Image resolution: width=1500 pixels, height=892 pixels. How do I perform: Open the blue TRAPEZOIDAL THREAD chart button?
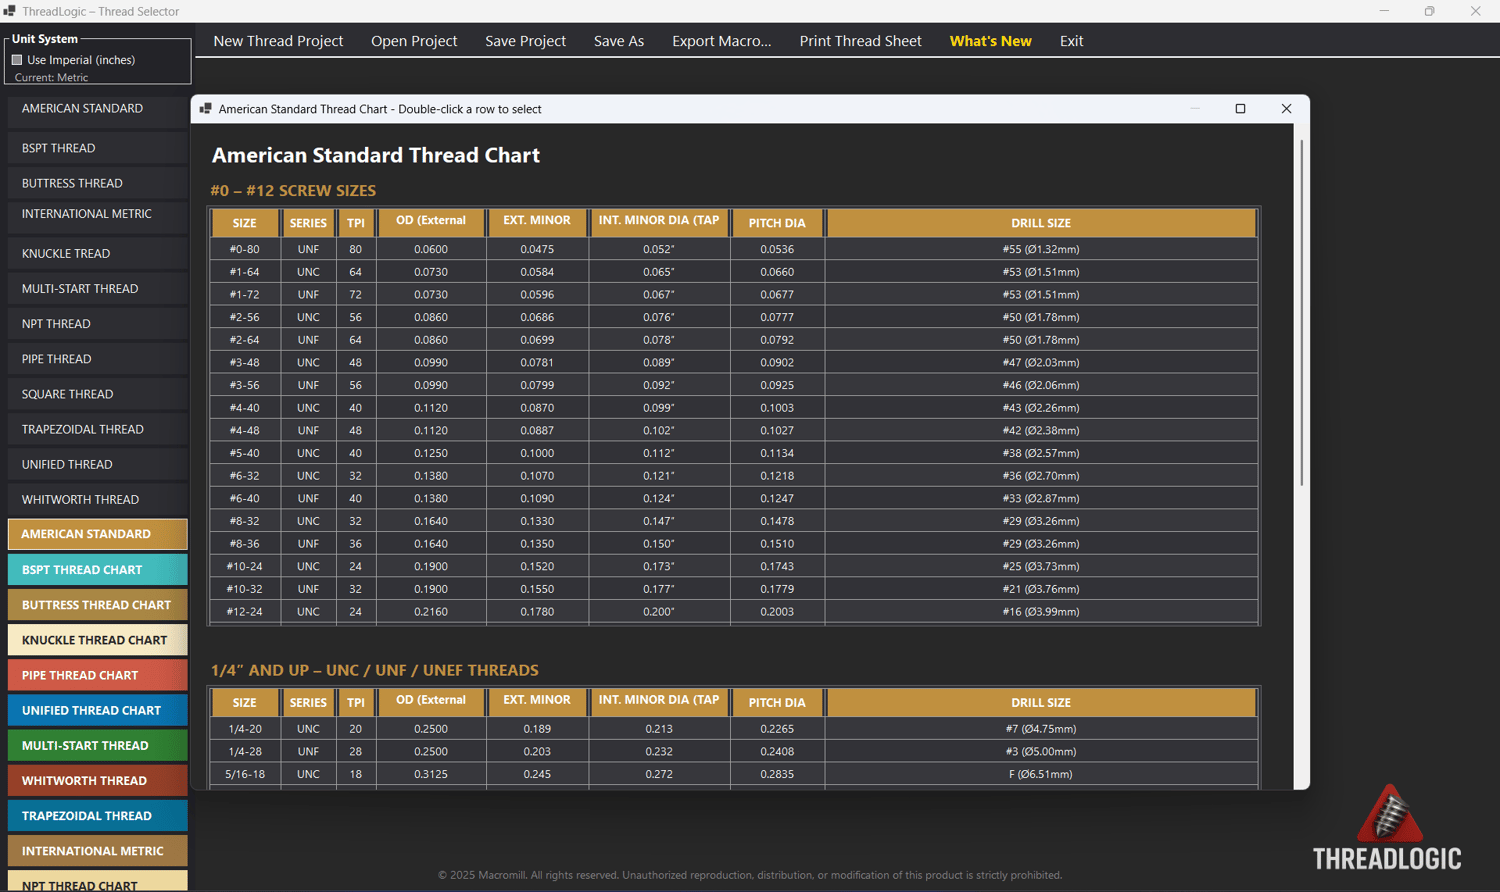click(98, 814)
